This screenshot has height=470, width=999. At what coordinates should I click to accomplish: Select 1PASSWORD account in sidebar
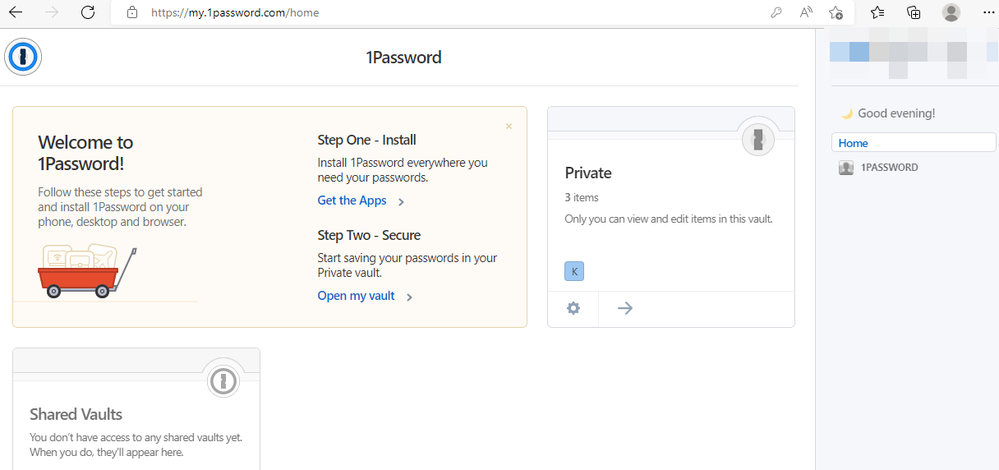[x=888, y=168]
